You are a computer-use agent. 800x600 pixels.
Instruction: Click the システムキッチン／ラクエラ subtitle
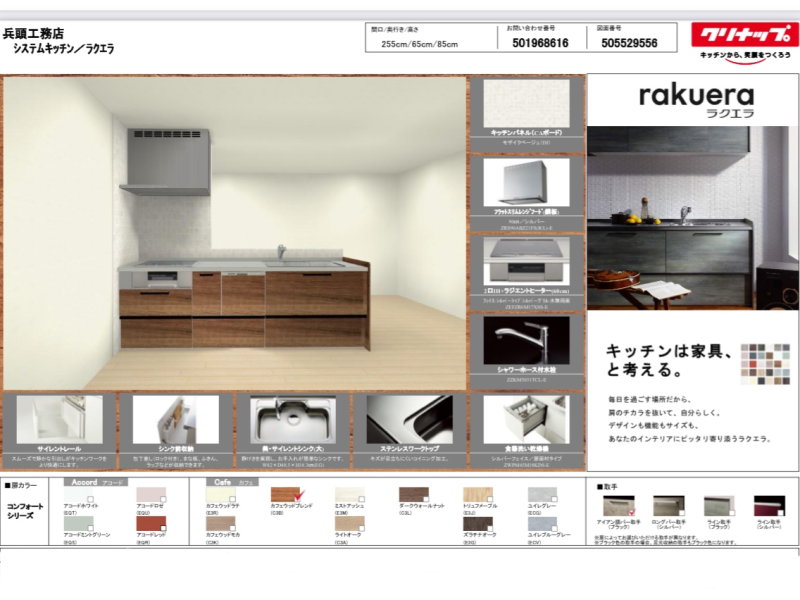(x=63, y=49)
